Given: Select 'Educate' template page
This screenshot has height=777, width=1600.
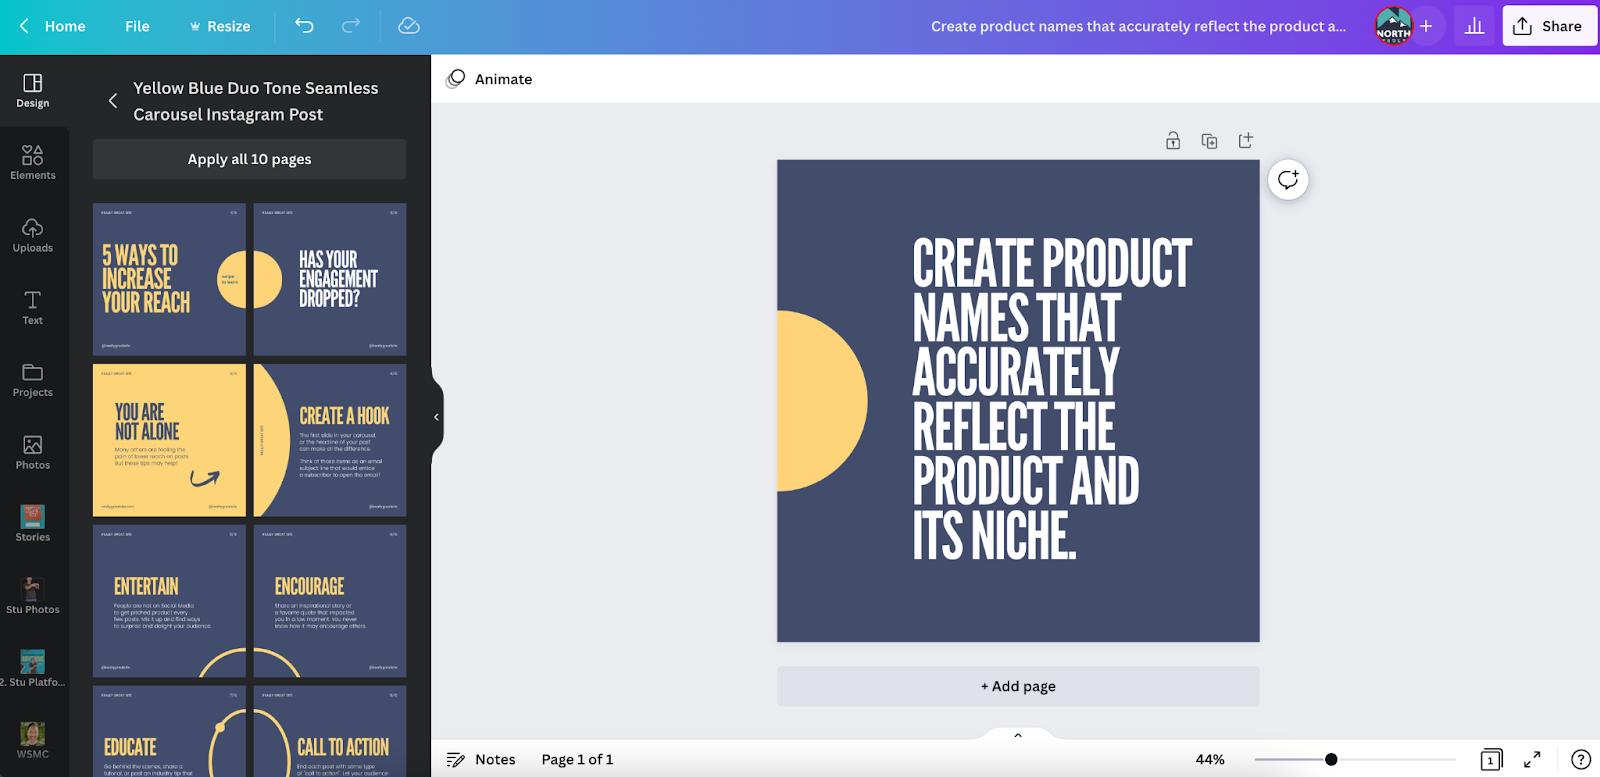Looking at the screenshot, I should tap(169, 731).
